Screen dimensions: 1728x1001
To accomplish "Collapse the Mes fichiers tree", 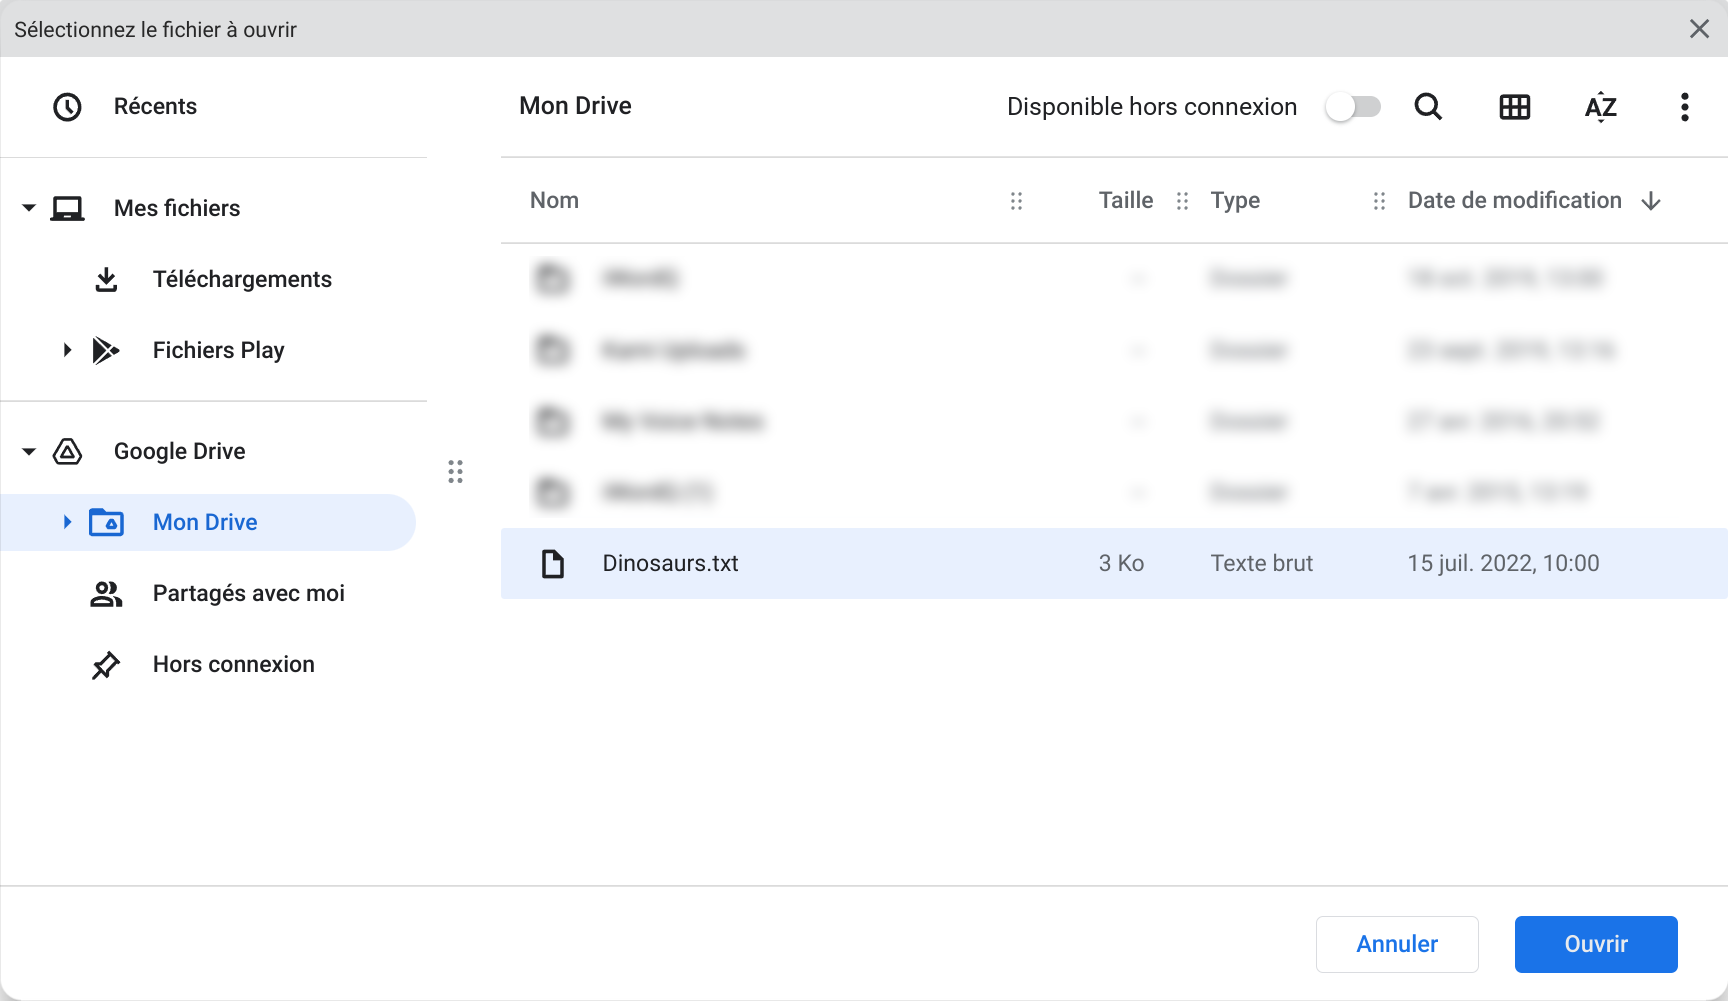I will tap(29, 208).
